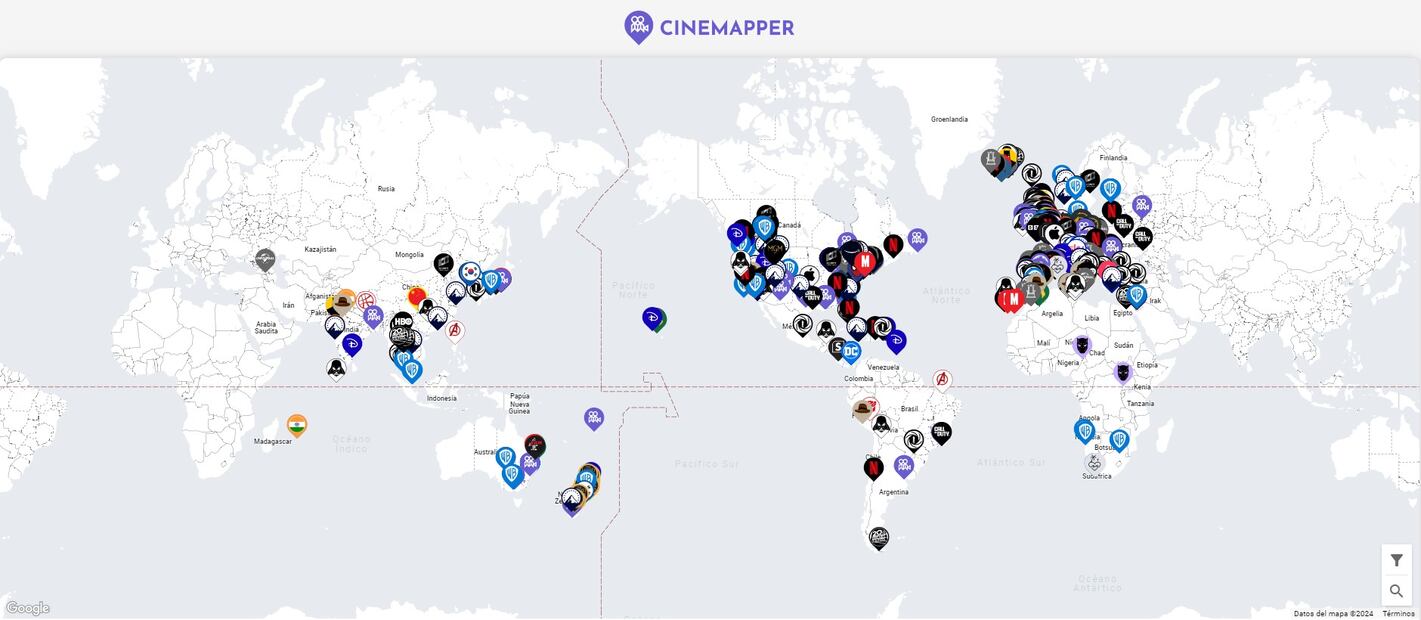Select India flag marker near Madagascar

click(296, 424)
